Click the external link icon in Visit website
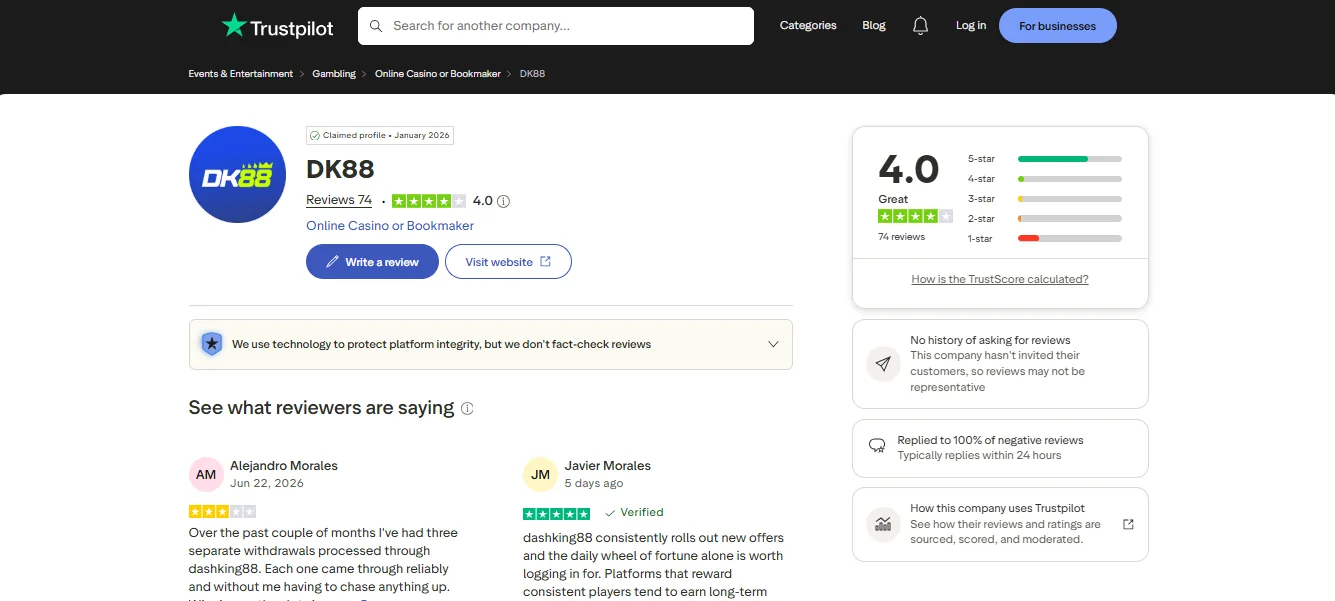The image size is (1335, 601). [545, 261]
